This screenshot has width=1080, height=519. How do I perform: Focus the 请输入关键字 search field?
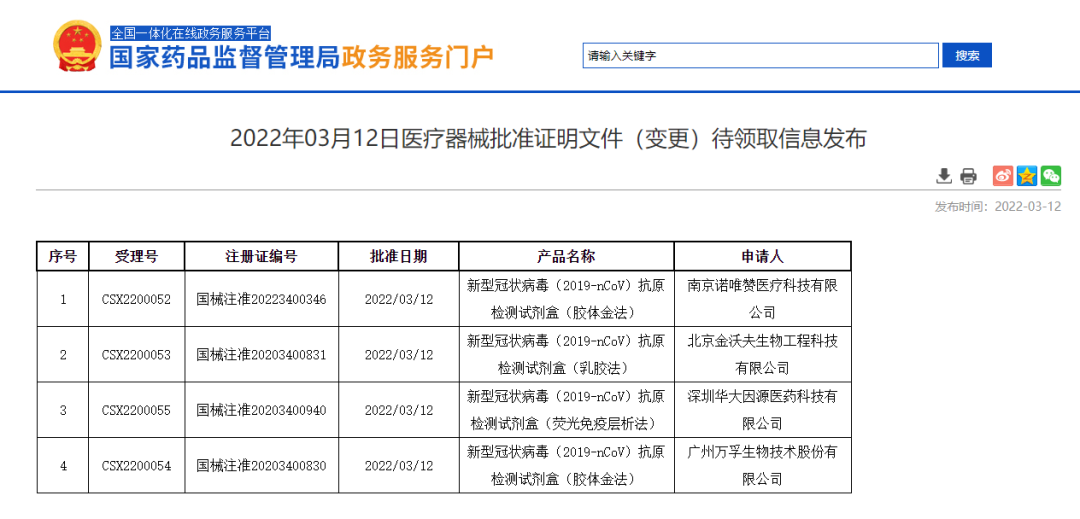pos(760,56)
